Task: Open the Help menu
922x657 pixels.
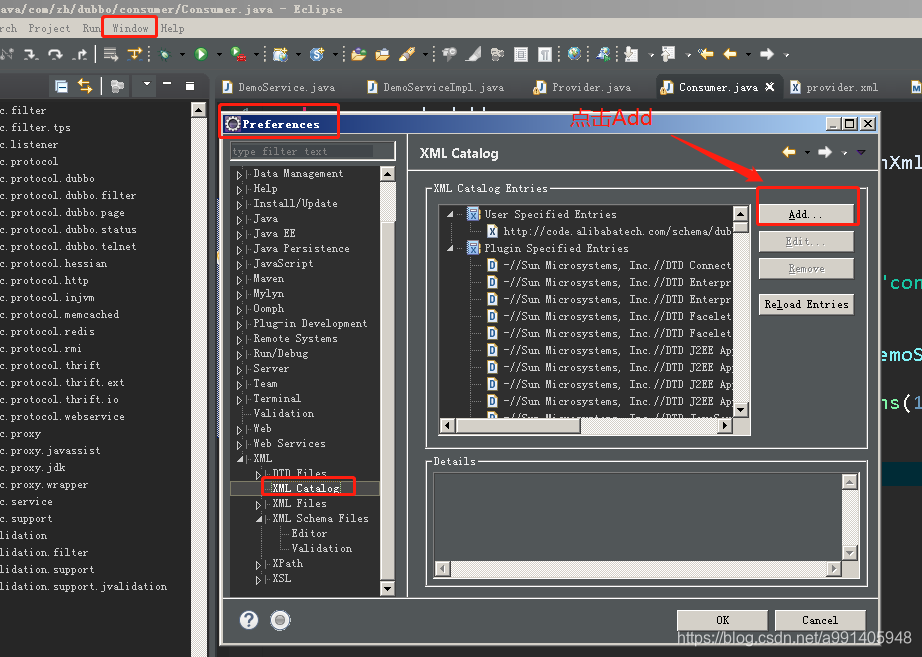Action: click(172, 28)
